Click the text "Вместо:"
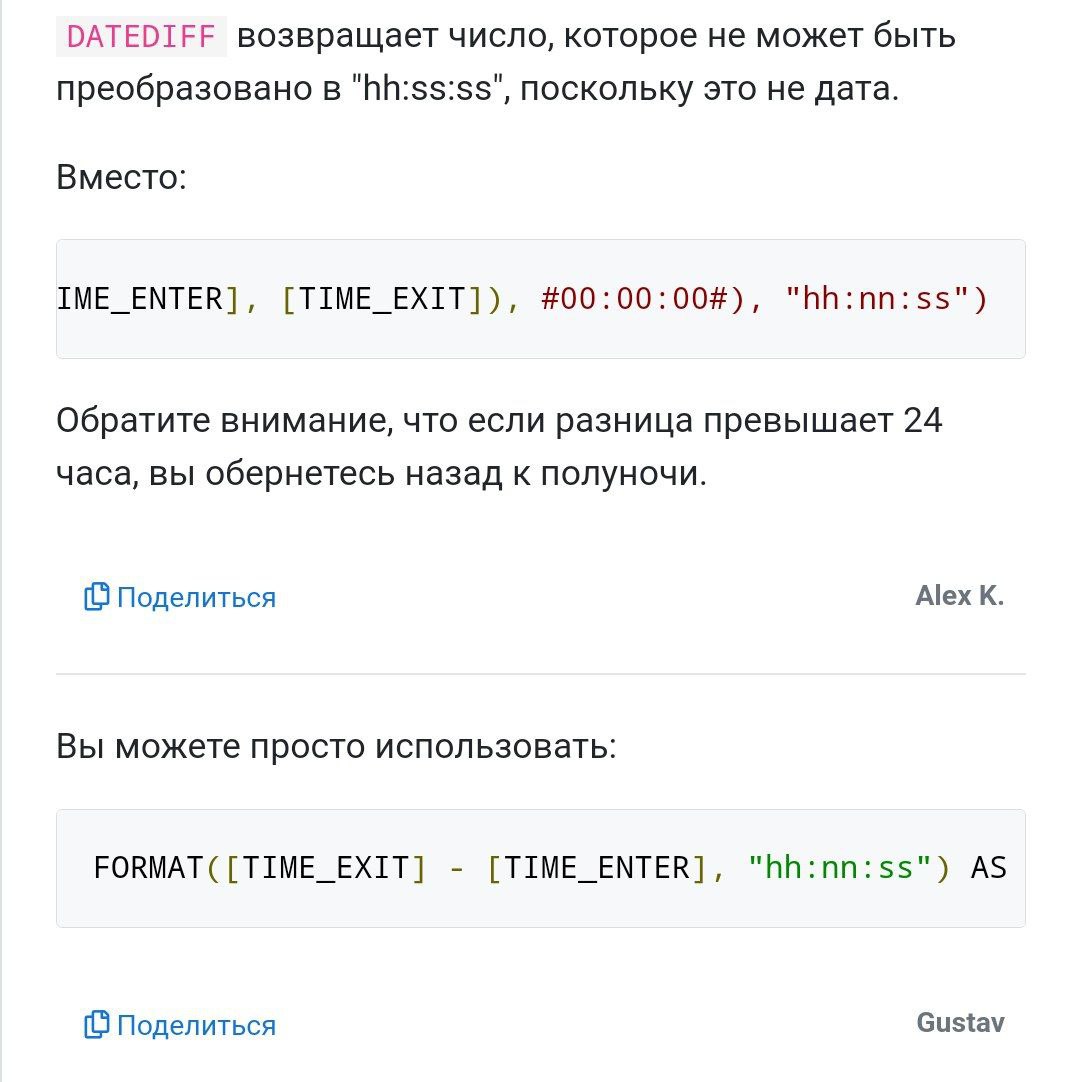This screenshot has height=1082, width=1080. click(121, 178)
